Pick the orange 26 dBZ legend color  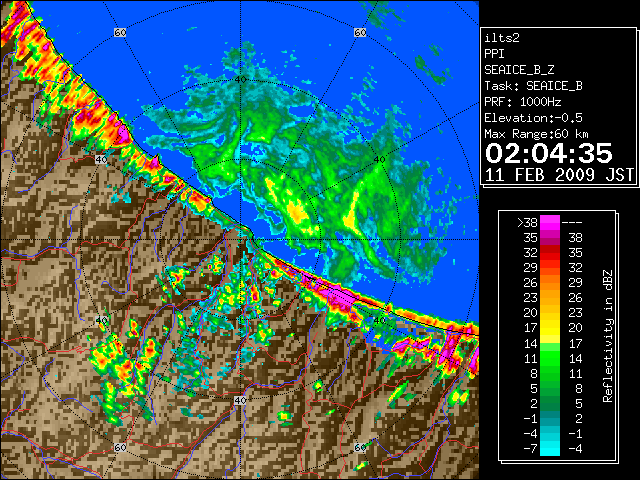coord(550,283)
